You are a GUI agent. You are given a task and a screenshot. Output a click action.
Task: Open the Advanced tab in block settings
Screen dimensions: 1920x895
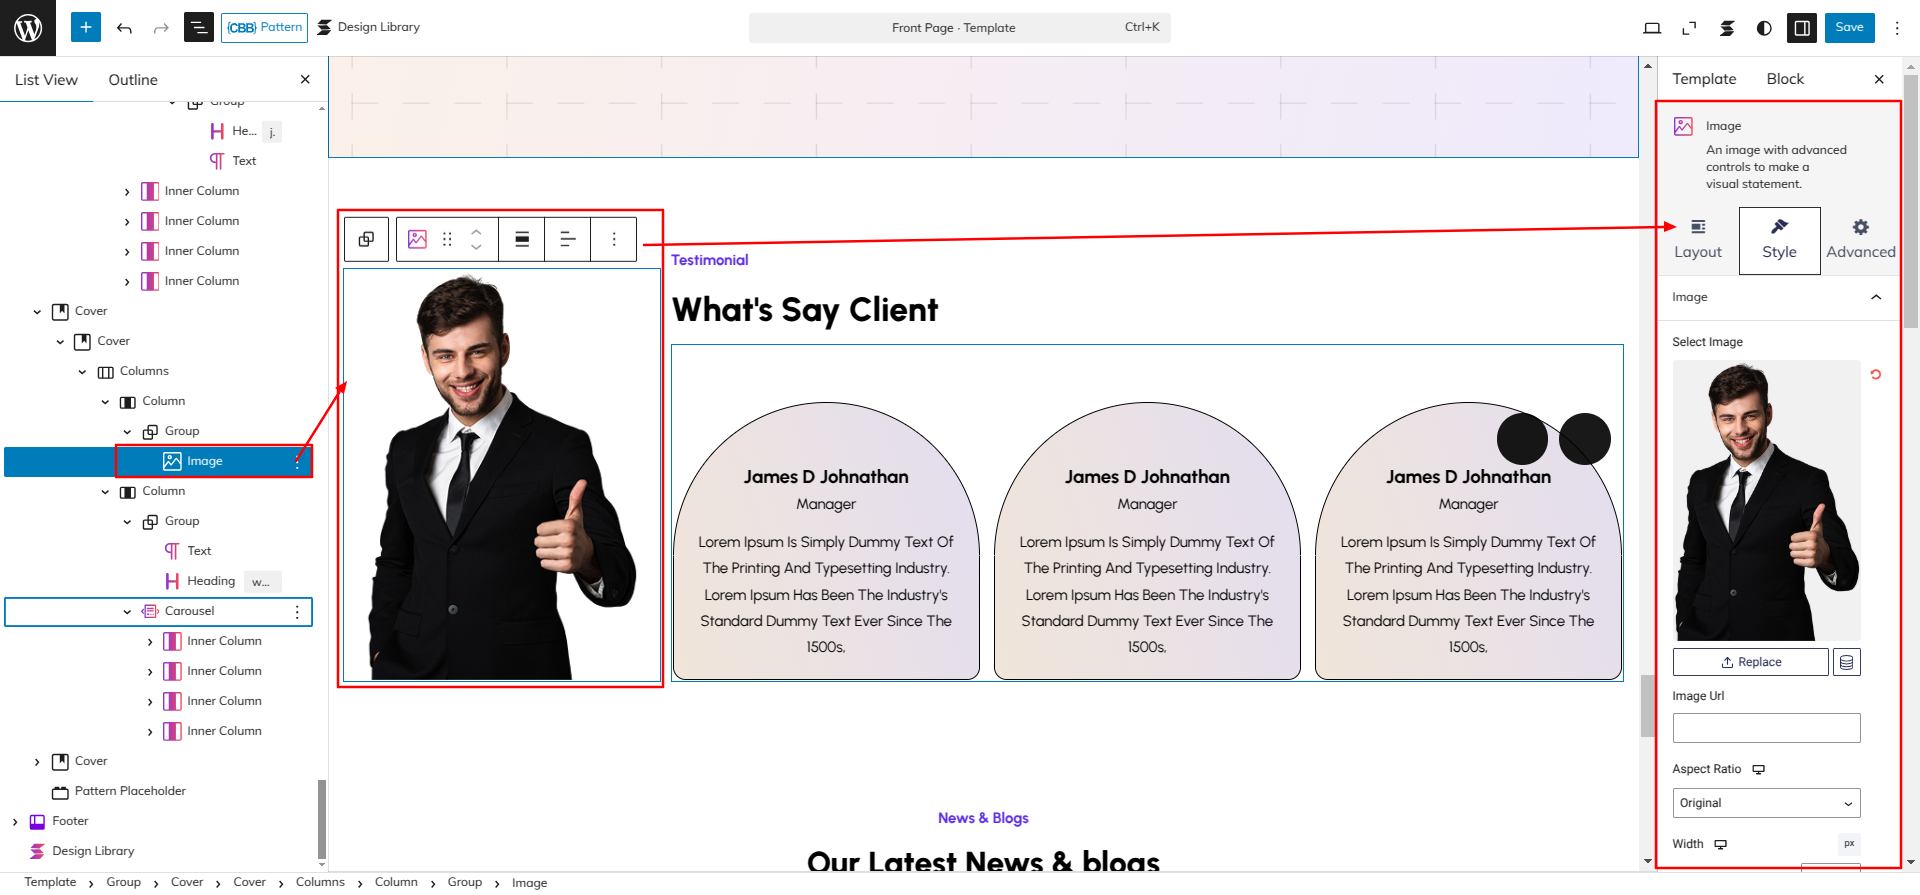point(1860,240)
